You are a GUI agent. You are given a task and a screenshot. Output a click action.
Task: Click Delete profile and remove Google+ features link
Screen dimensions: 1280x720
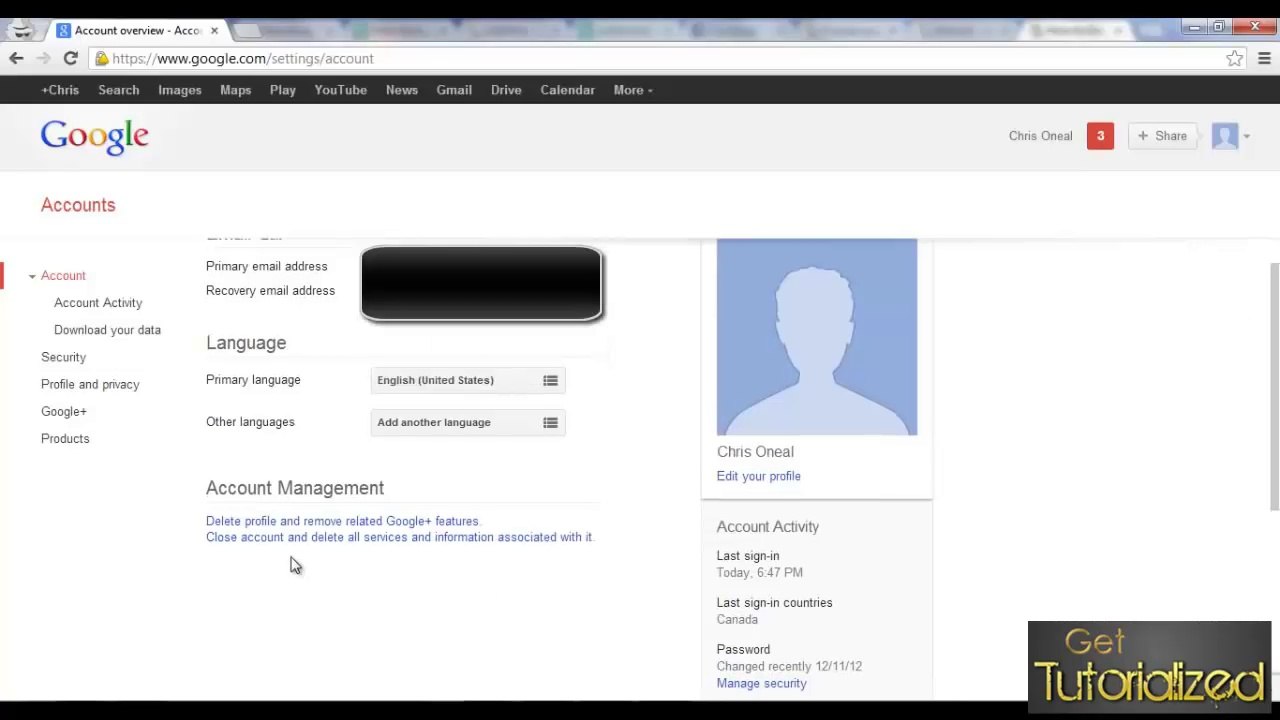(x=343, y=521)
